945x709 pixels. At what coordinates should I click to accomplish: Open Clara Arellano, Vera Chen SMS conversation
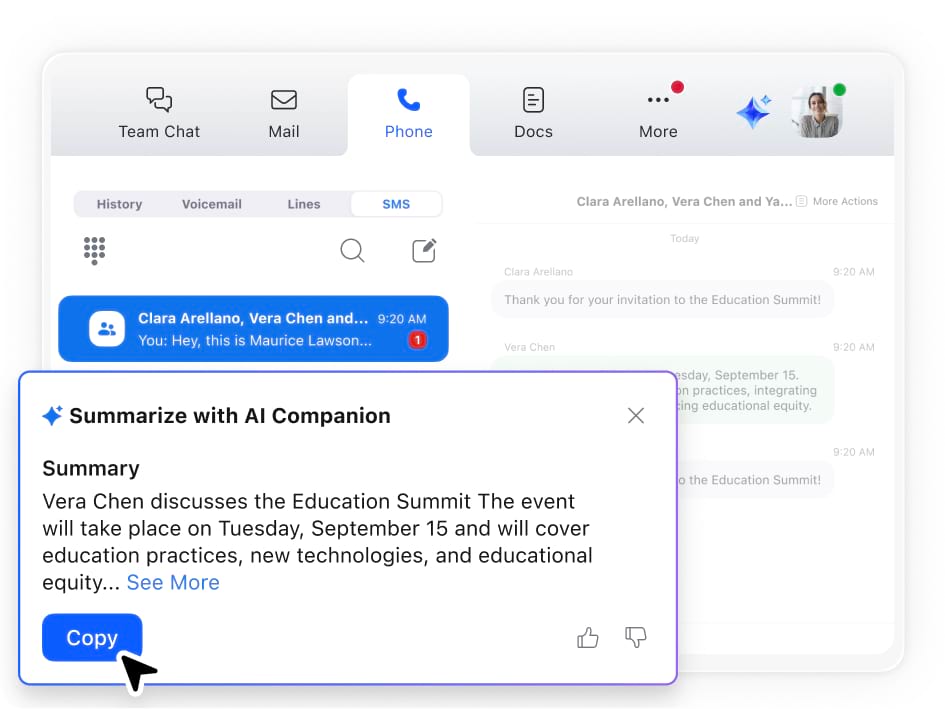point(253,329)
